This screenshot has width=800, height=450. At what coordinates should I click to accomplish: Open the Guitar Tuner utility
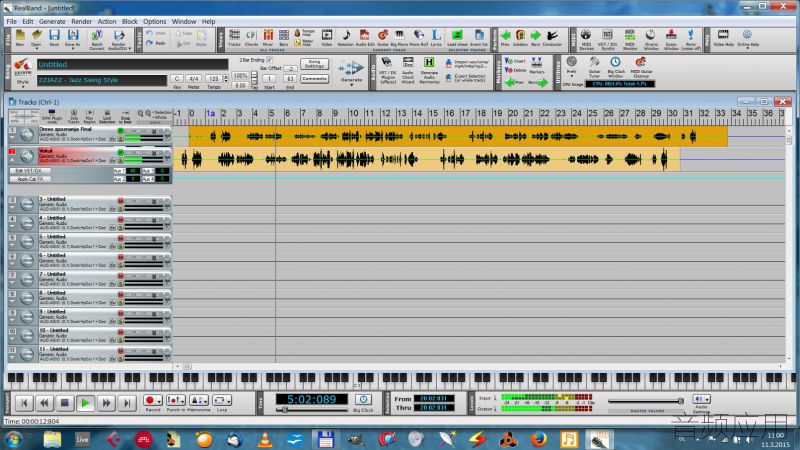[594, 67]
